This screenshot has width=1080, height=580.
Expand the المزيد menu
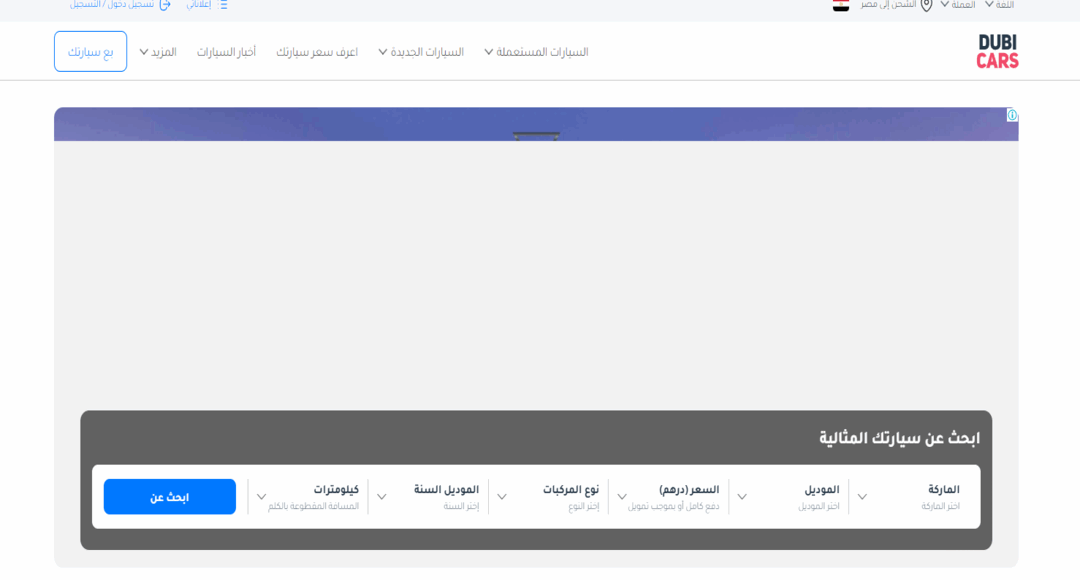pos(160,51)
